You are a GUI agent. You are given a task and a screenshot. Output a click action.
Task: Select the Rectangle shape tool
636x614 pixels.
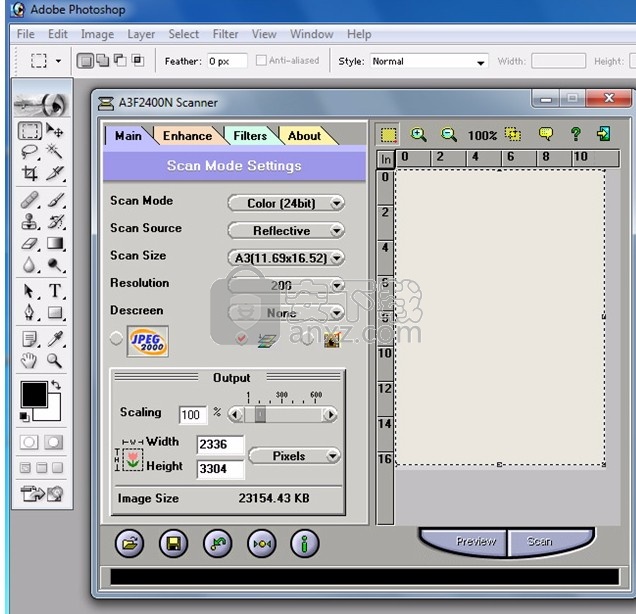[x=54, y=312]
